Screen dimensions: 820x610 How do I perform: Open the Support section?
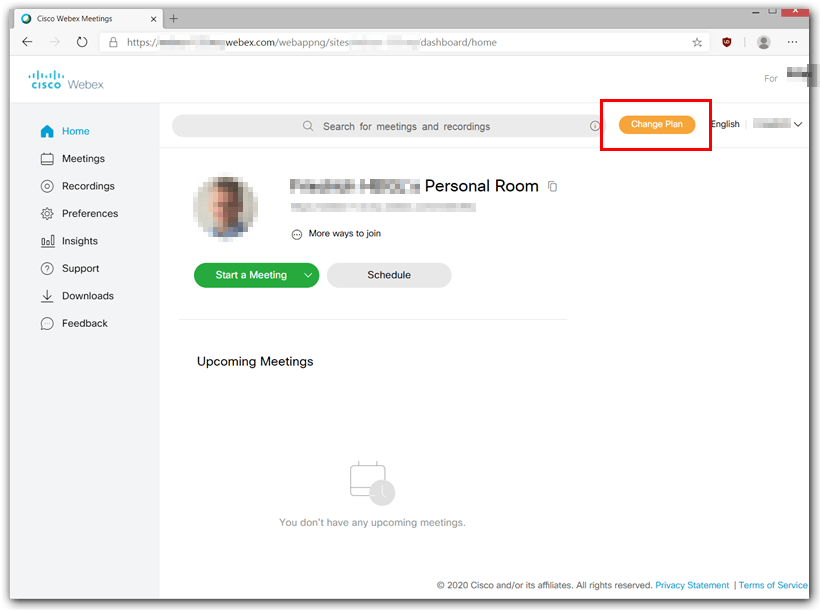click(80, 268)
